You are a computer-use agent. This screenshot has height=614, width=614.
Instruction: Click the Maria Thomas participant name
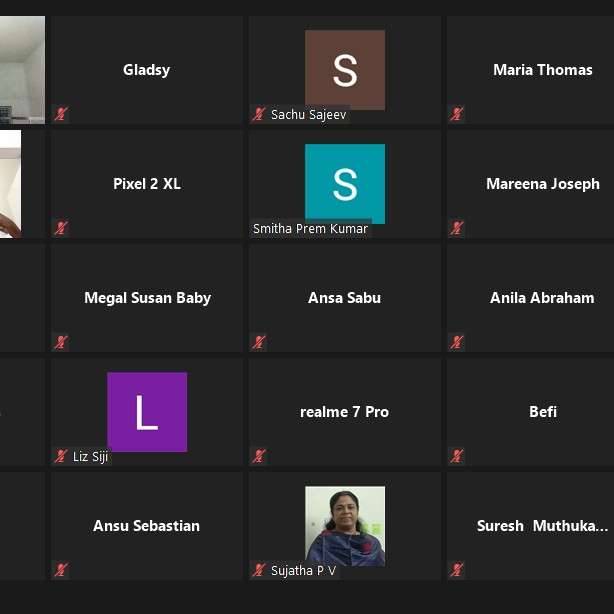tap(543, 70)
